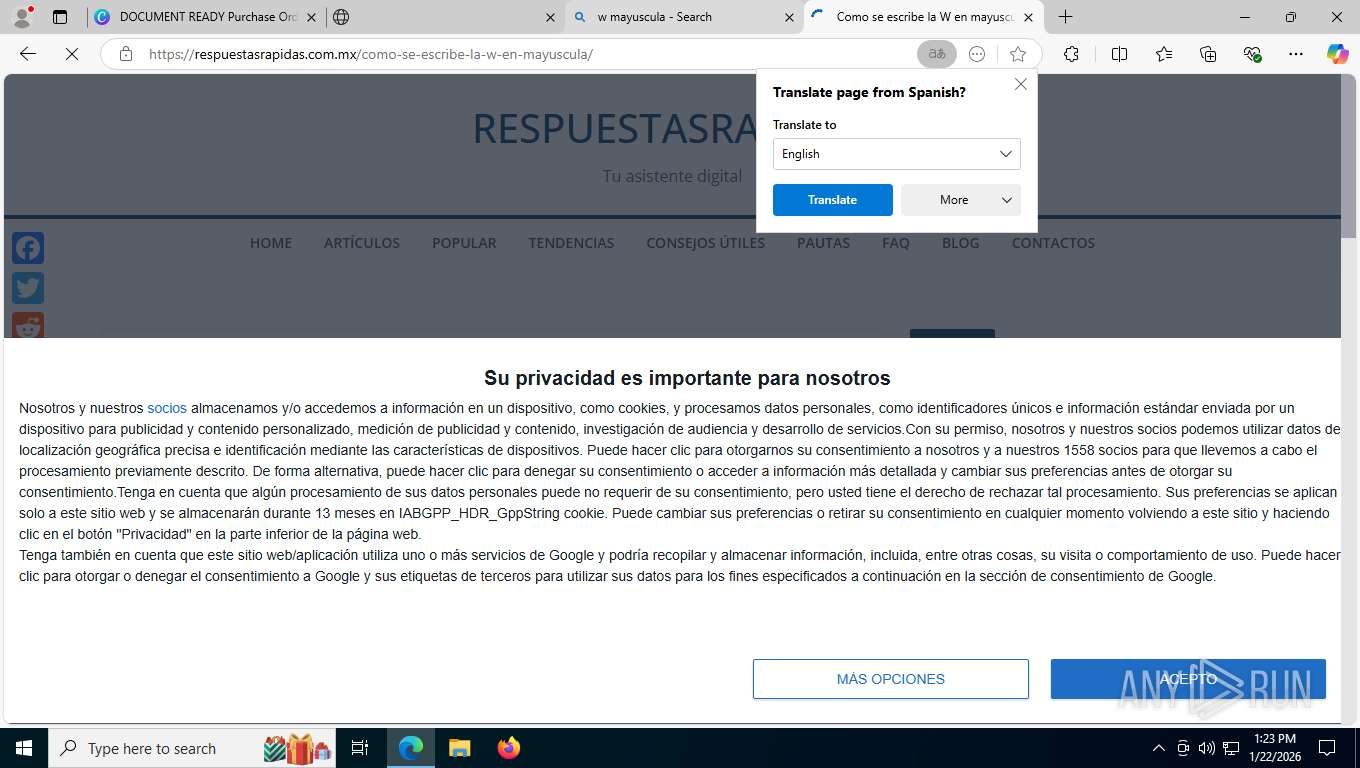Open Windows Start menu
The width and height of the screenshot is (1360, 768).
(x=23, y=748)
